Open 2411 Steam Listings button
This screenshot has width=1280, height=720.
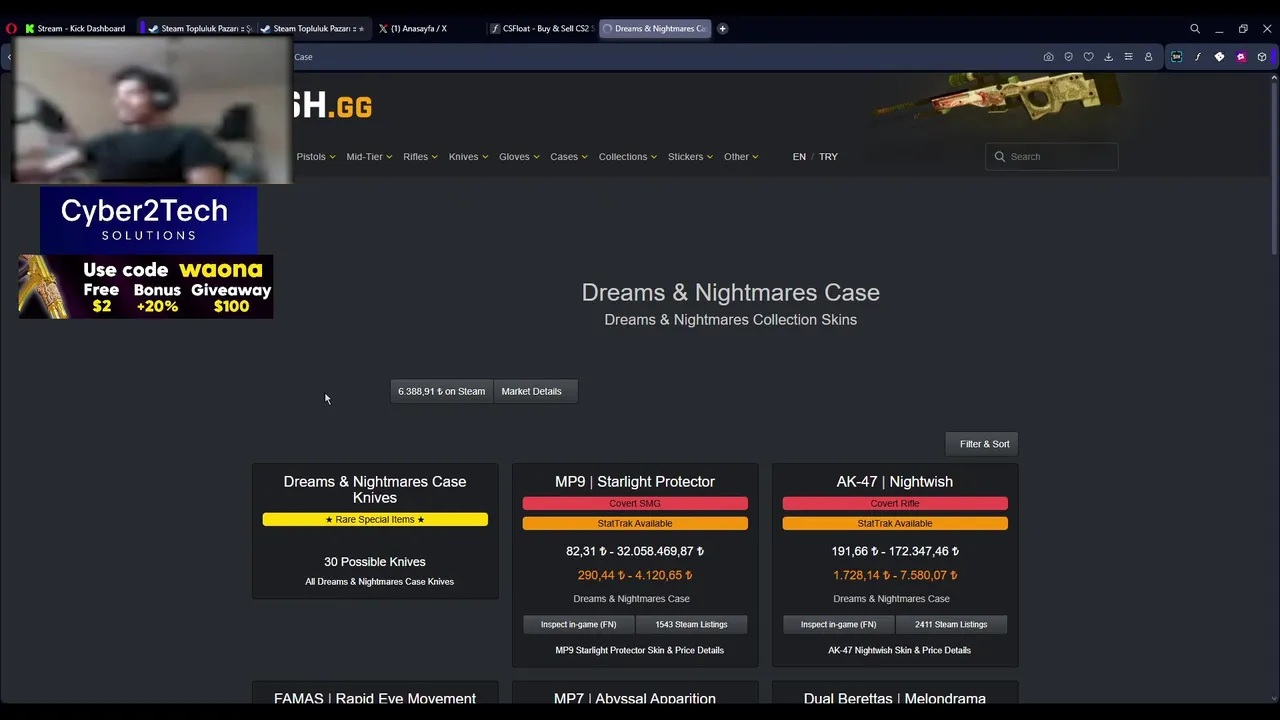point(951,625)
